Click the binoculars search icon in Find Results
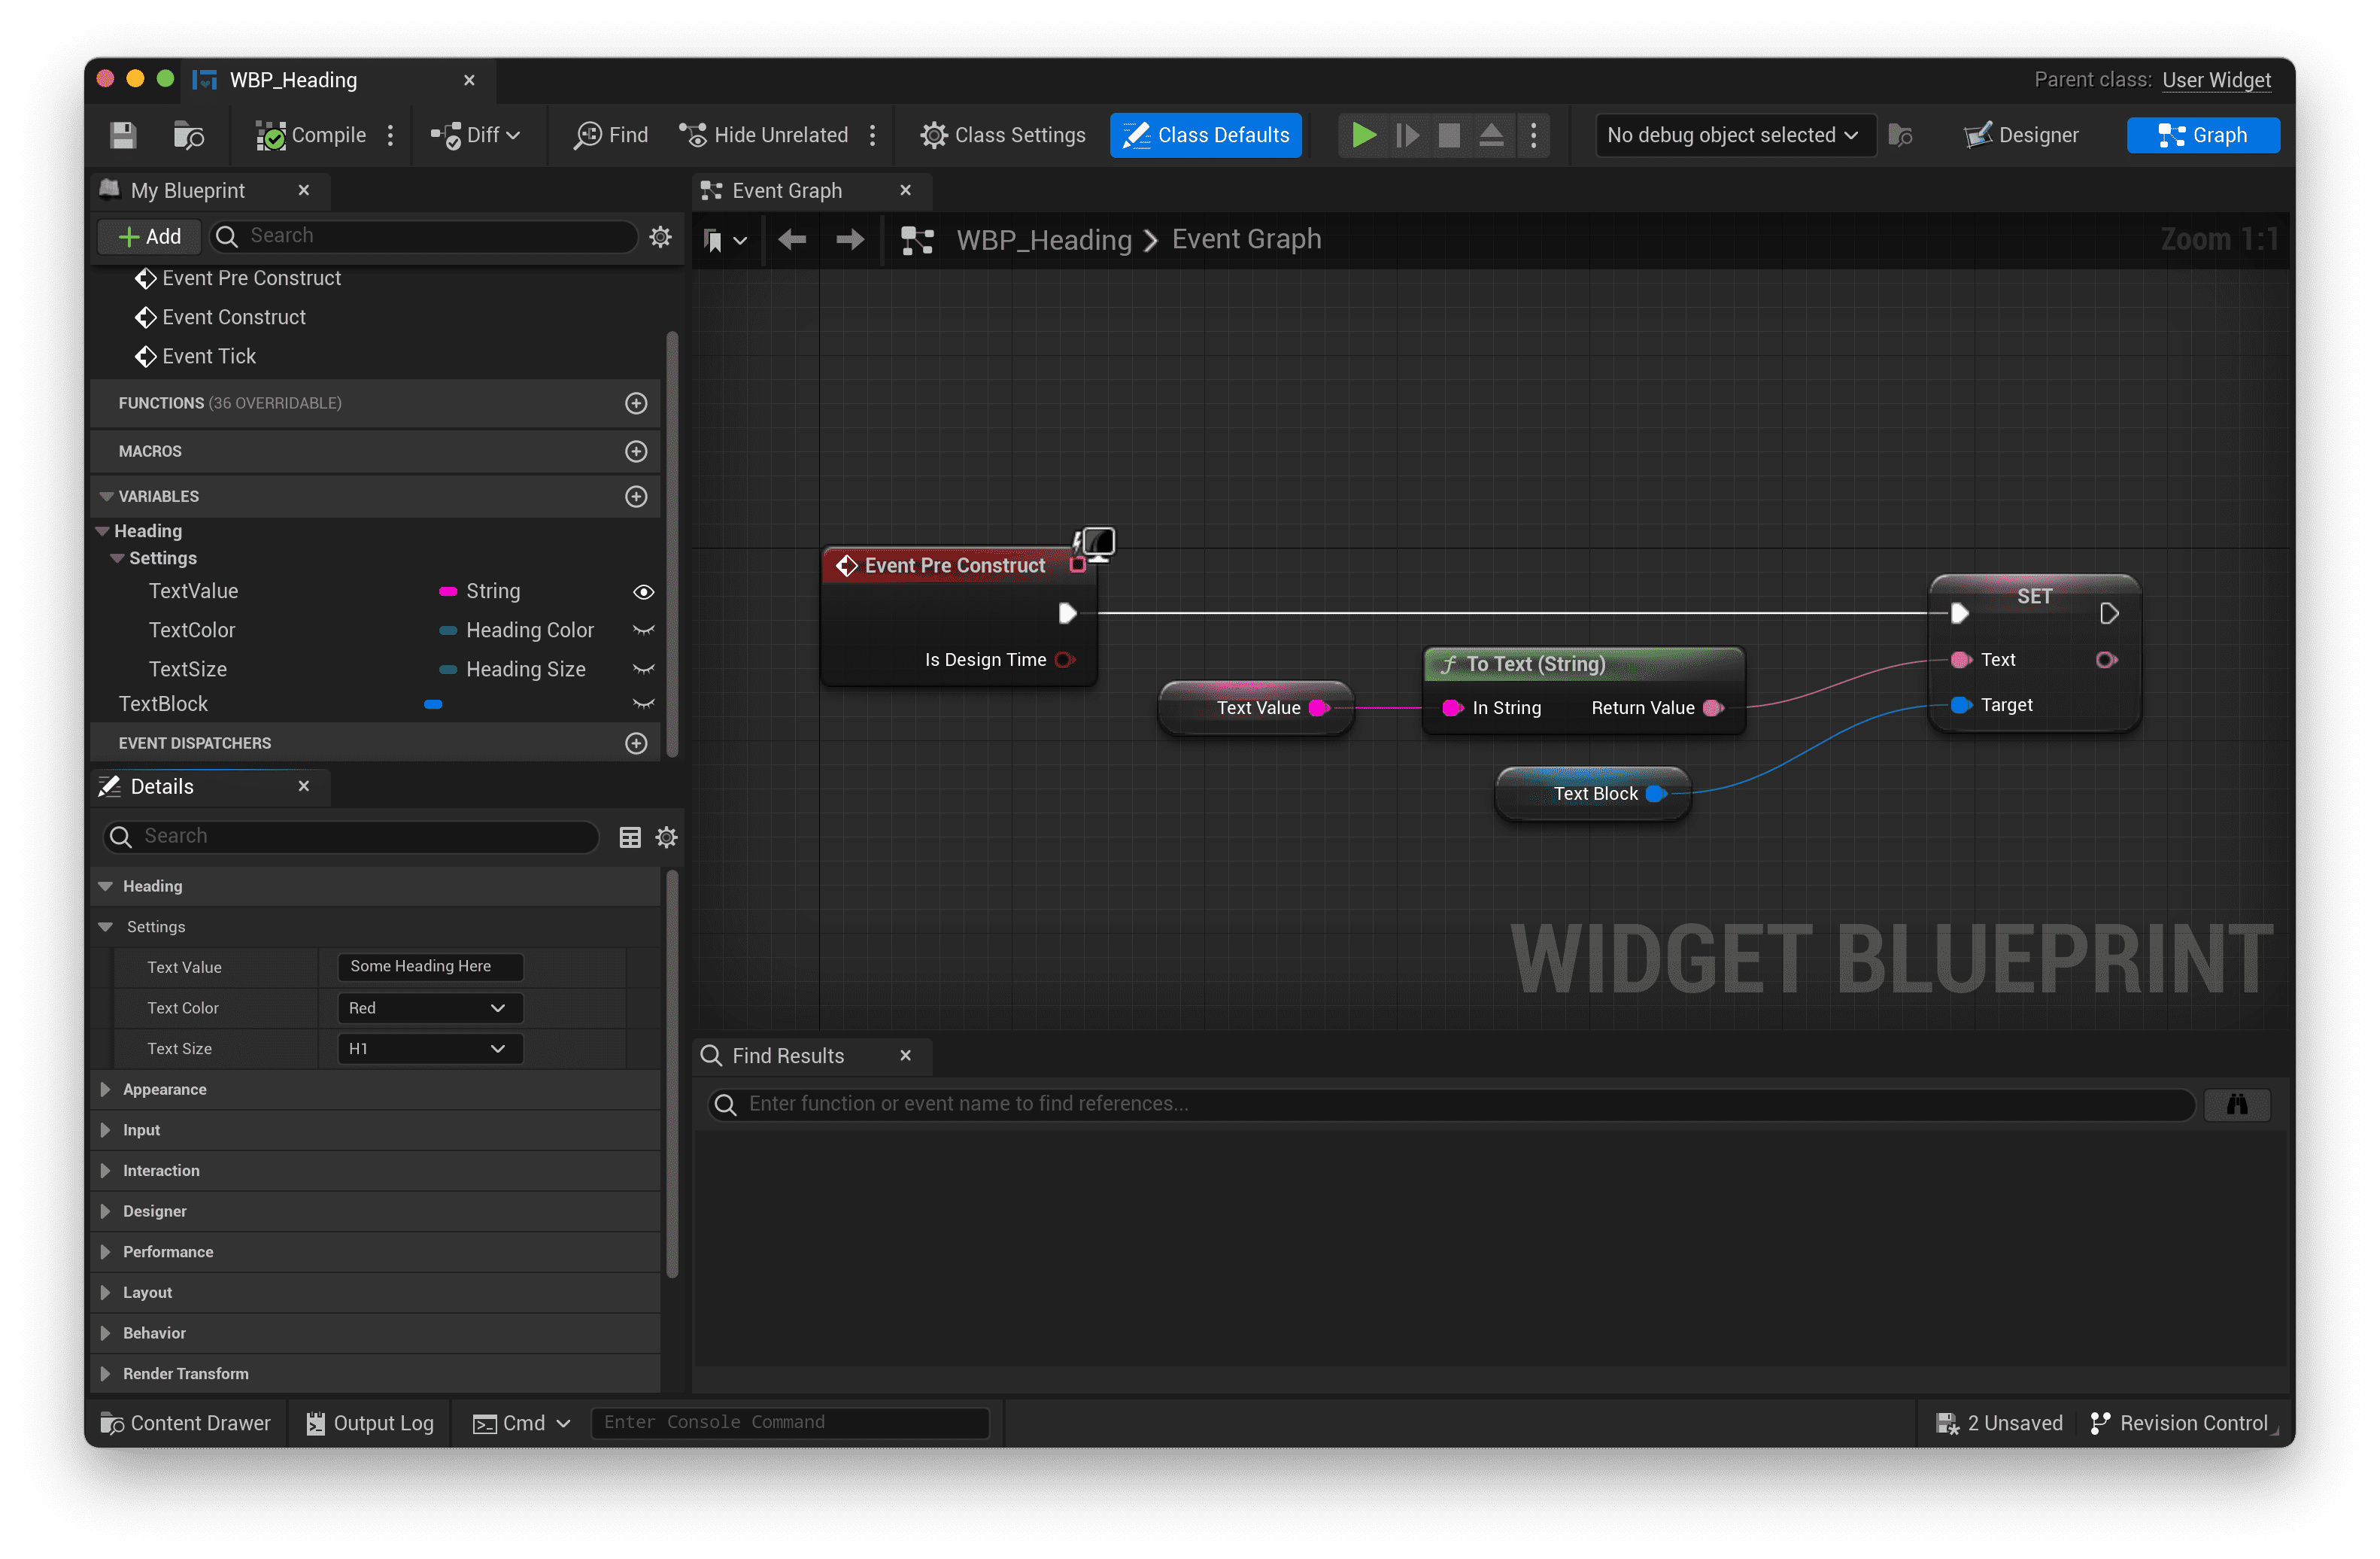 pos(2236,1104)
